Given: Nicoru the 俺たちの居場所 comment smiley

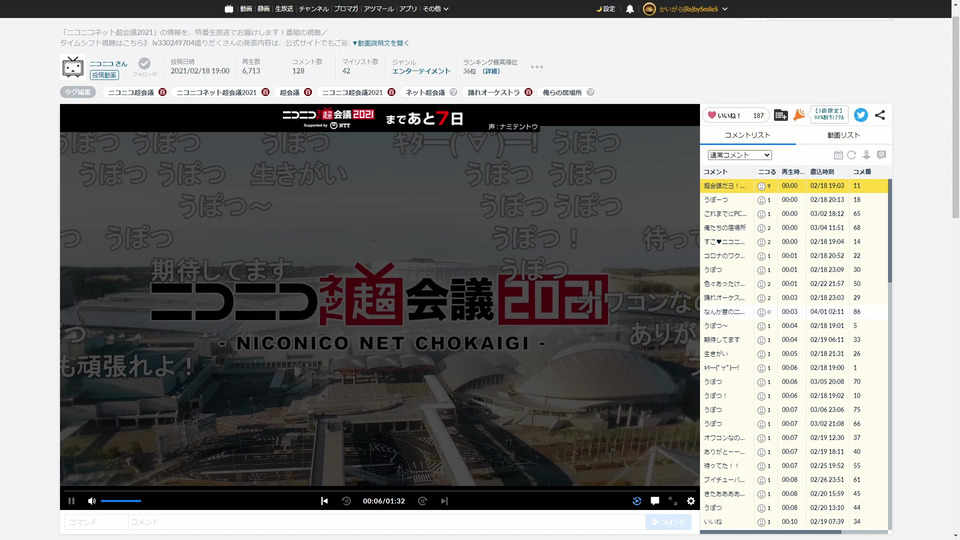Looking at the screenshot, I should coord(761,228).
